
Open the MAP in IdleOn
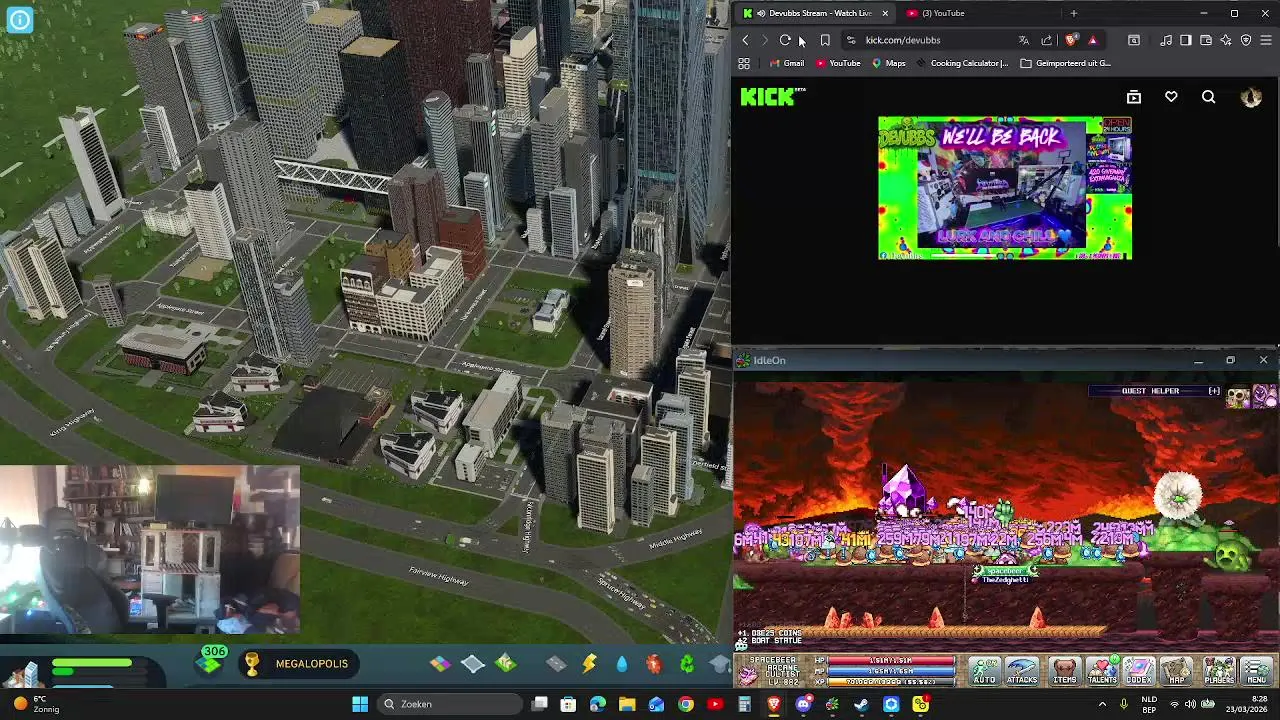[1177, 671]
